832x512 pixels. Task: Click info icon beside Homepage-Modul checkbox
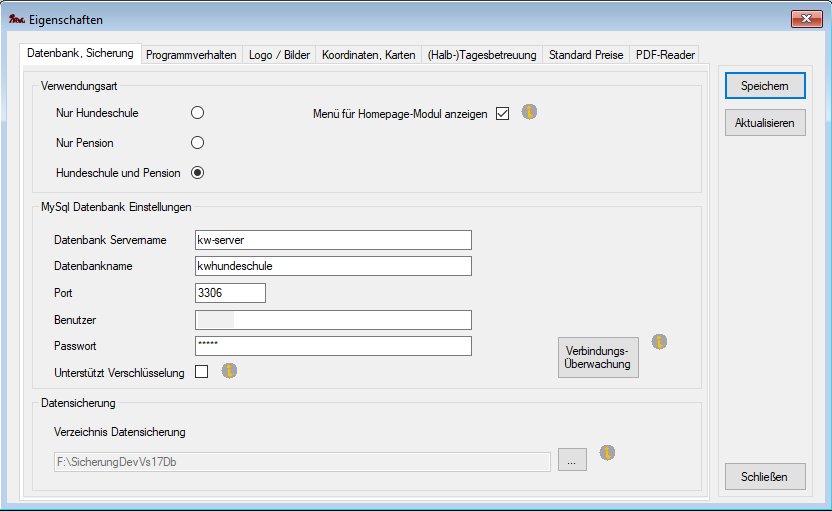coord(530,112)
